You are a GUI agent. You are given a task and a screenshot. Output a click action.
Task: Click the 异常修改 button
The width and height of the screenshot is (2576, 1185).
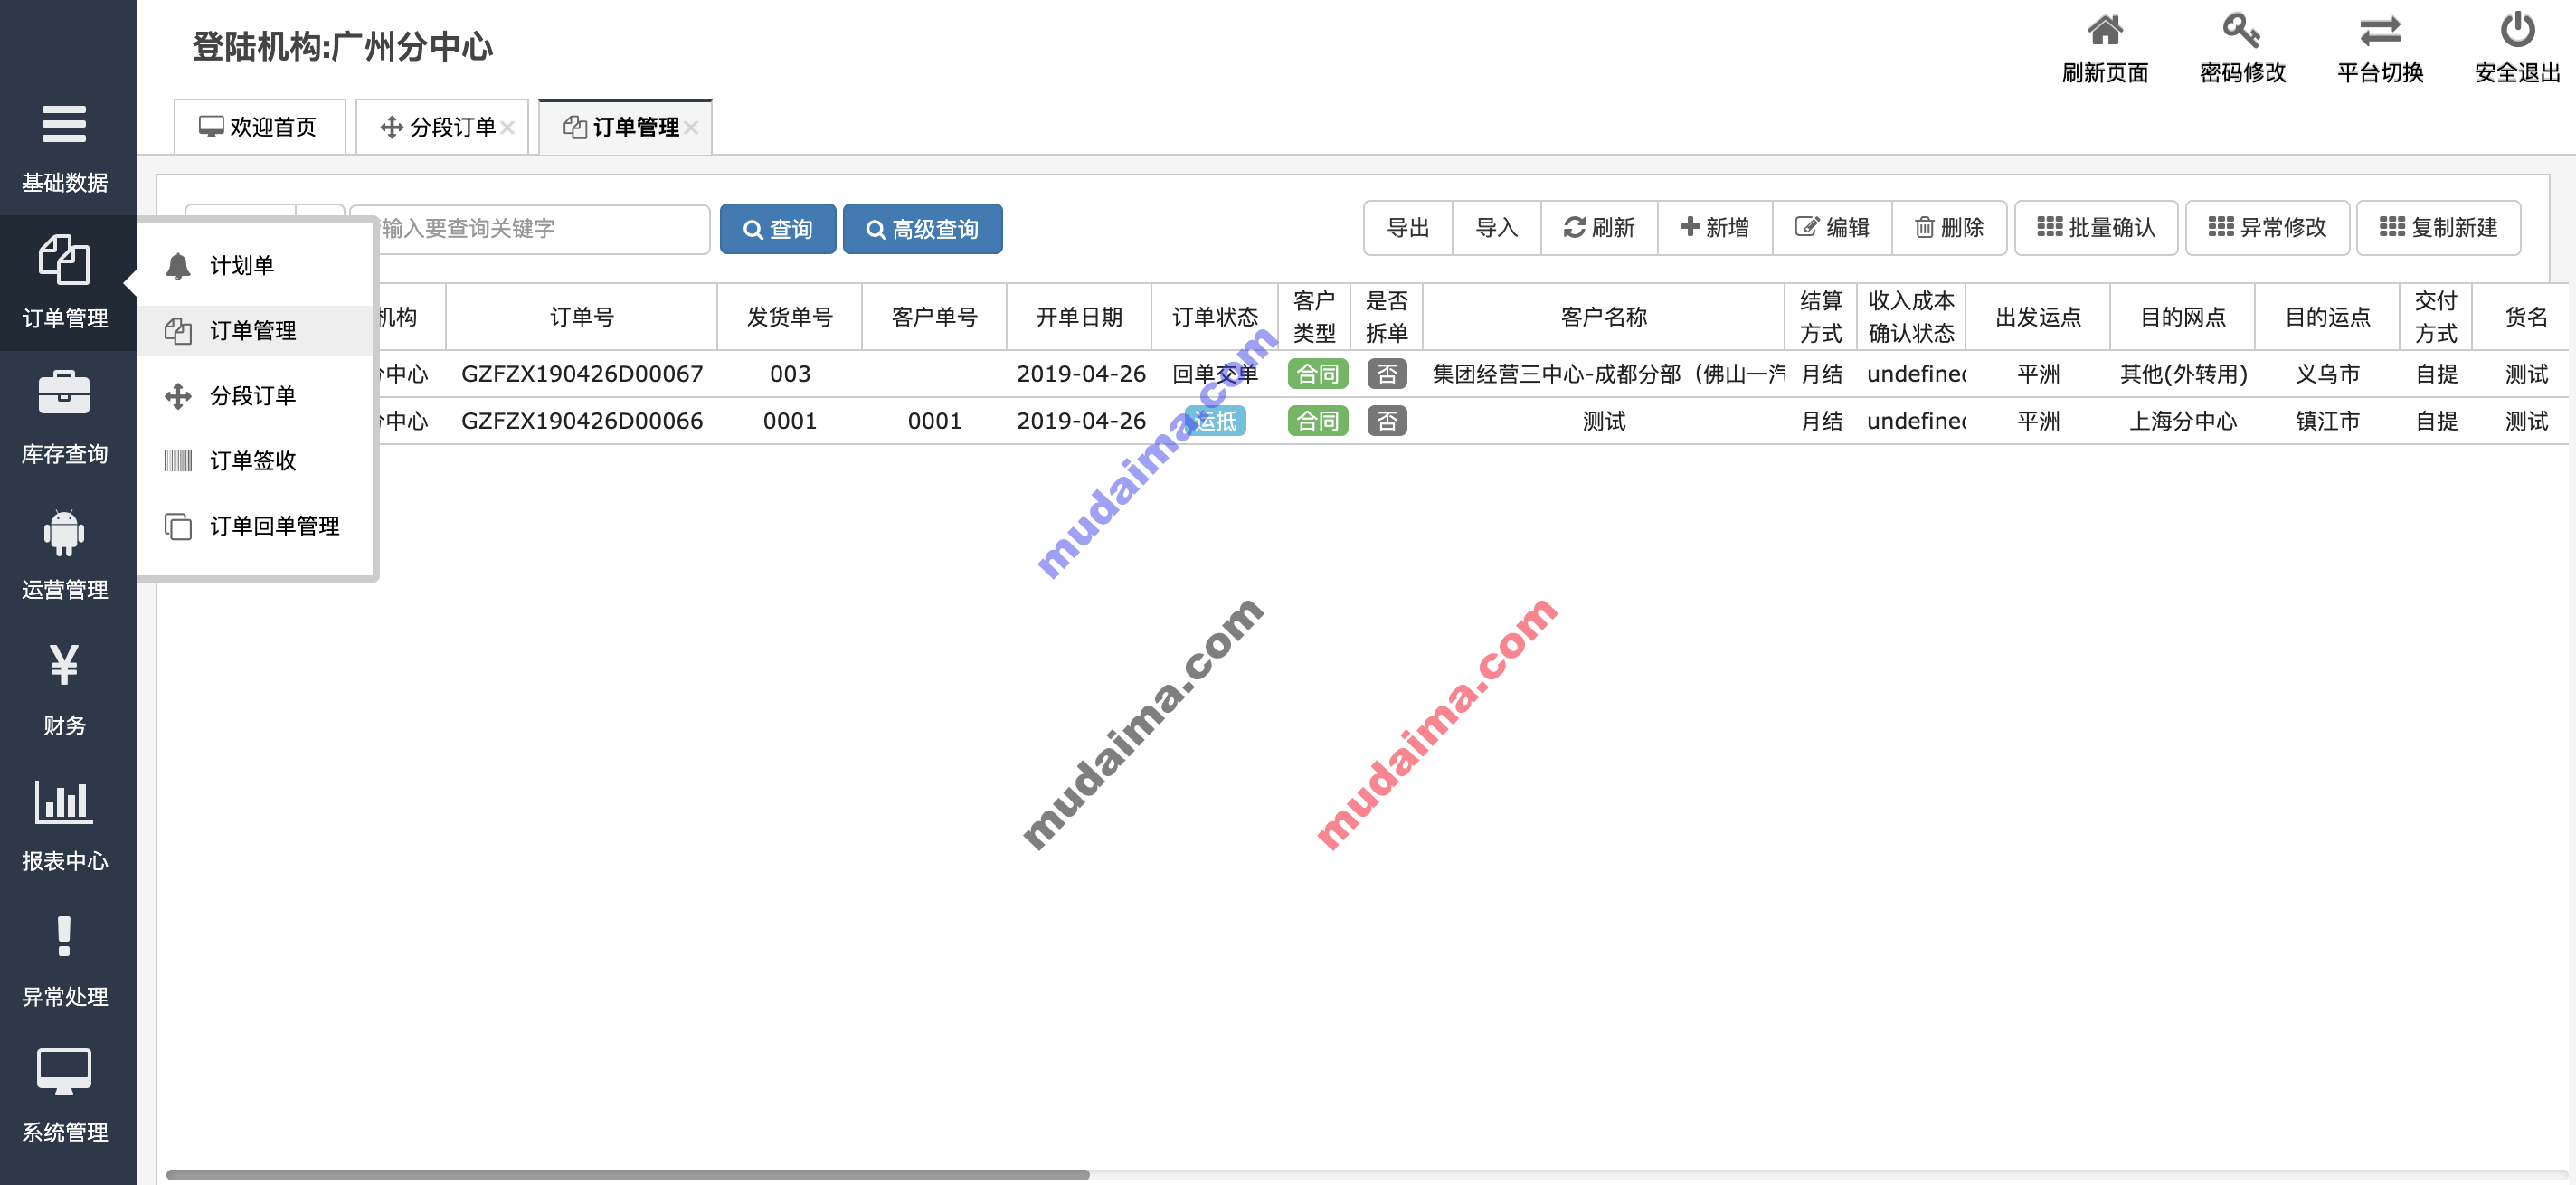[x=2267, y=228]
